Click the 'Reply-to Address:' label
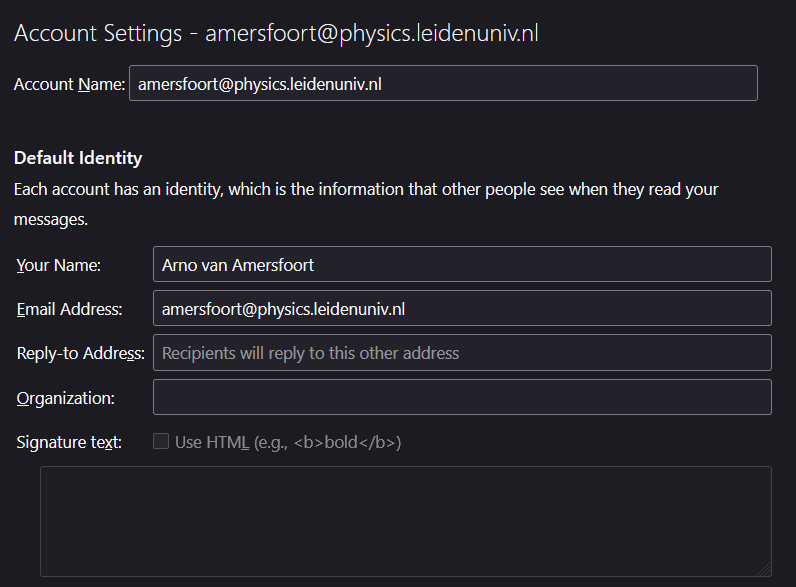 click(80, 353)
